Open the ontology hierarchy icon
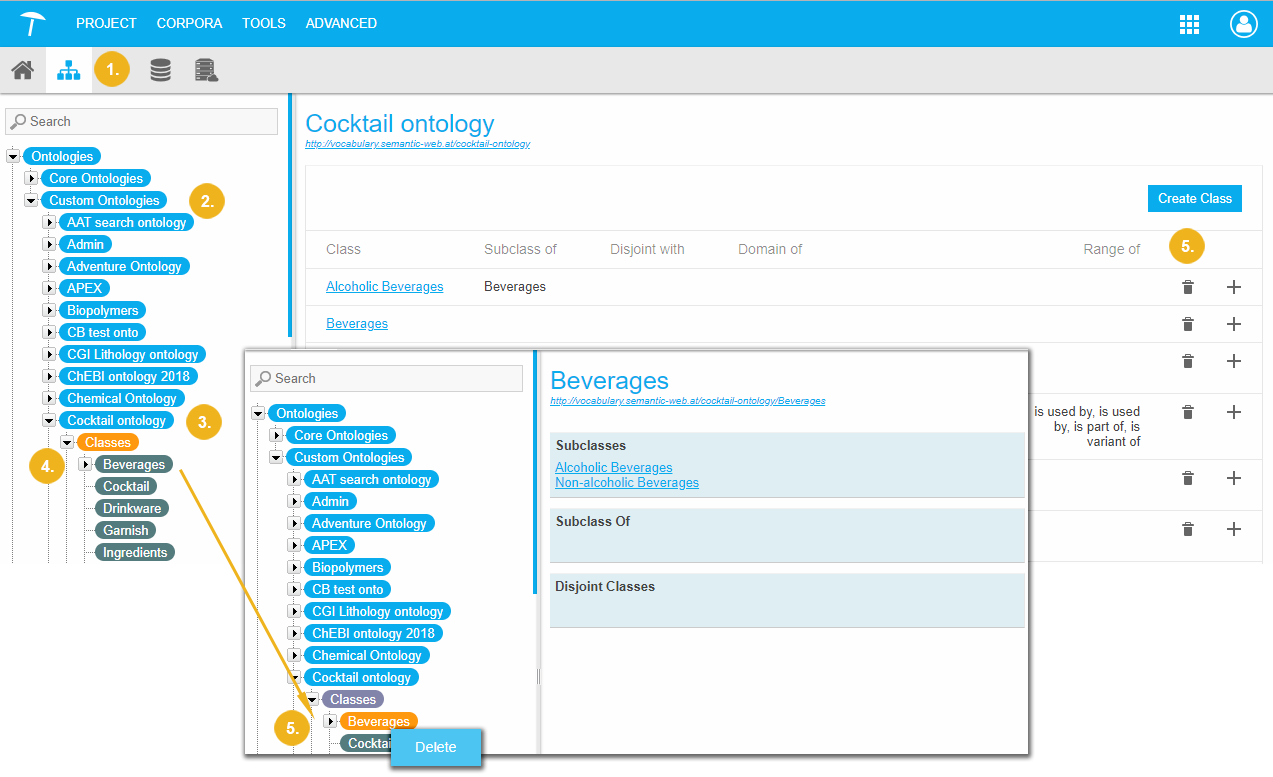1273x777 pixels. [x=69, y=70]
